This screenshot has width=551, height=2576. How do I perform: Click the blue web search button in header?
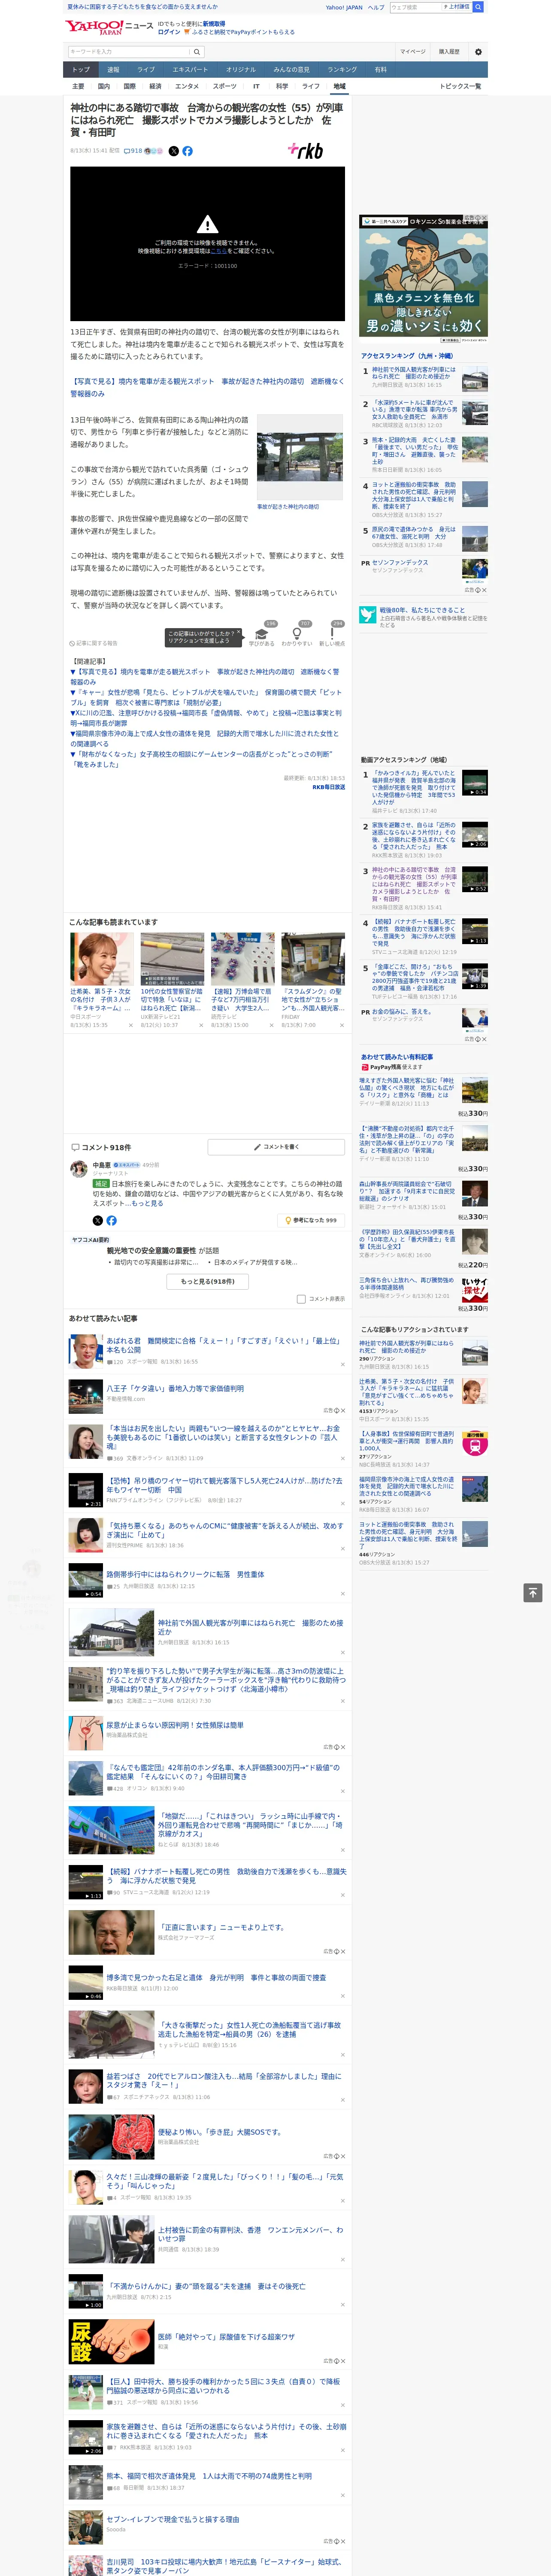tap(478, 7)
